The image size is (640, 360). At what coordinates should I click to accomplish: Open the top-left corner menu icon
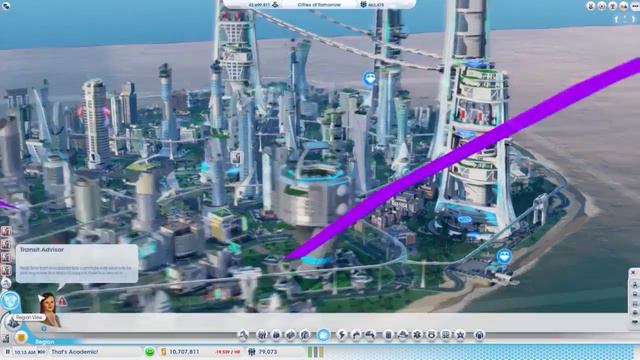[6, 5]
